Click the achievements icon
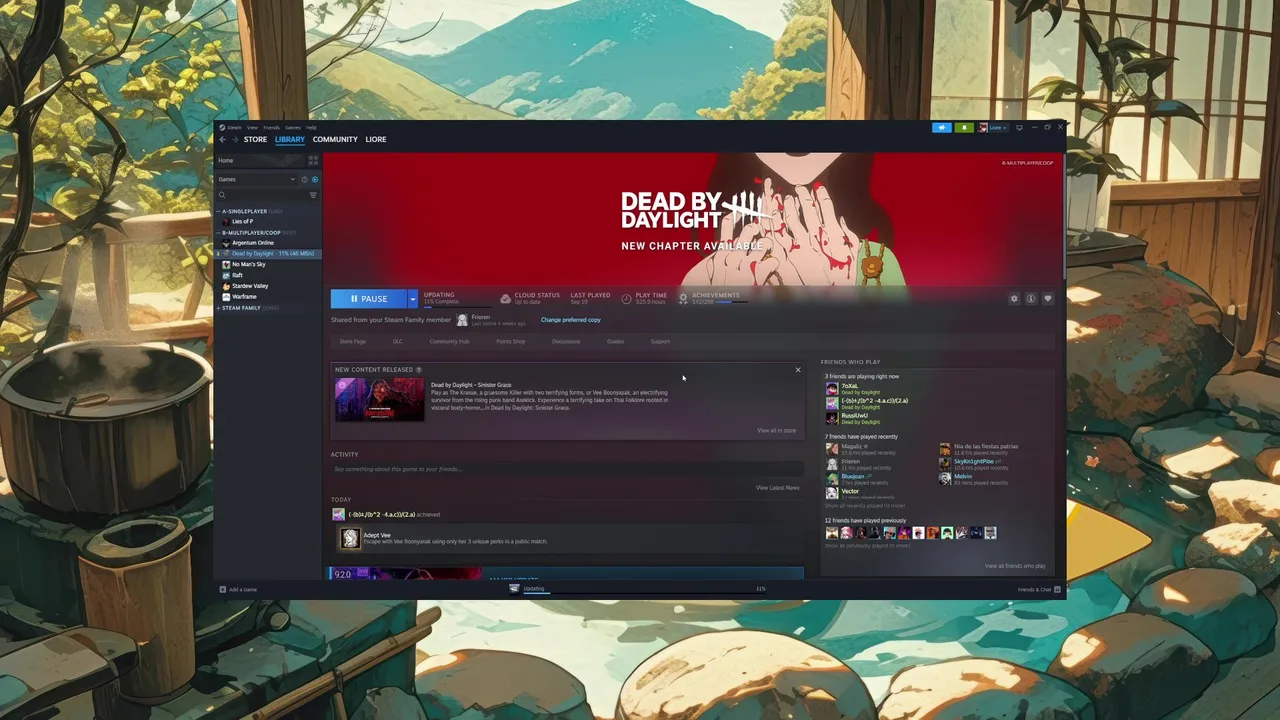This screenshot has width=1280, height=720. coord(683,298)
